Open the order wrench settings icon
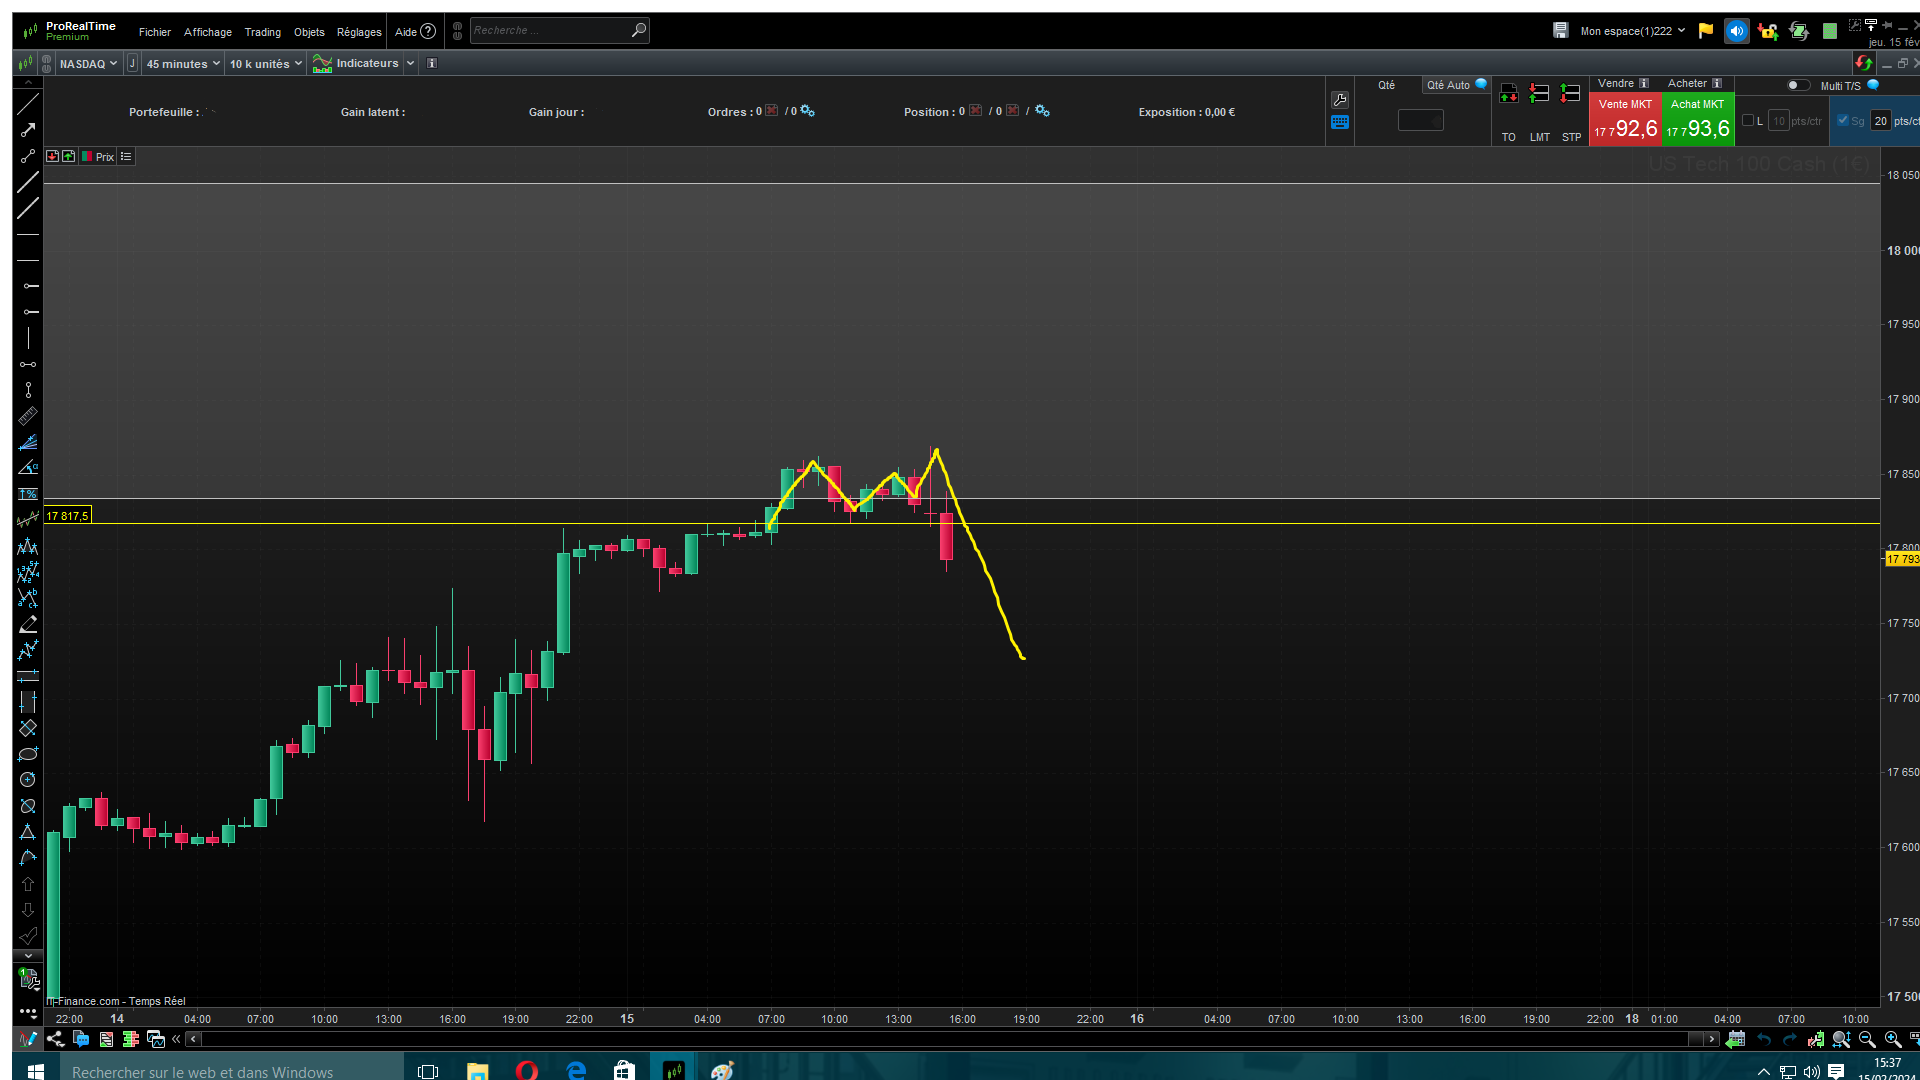The width and height of the screenshot is (1920, 1080). (x=1340, y=100)
